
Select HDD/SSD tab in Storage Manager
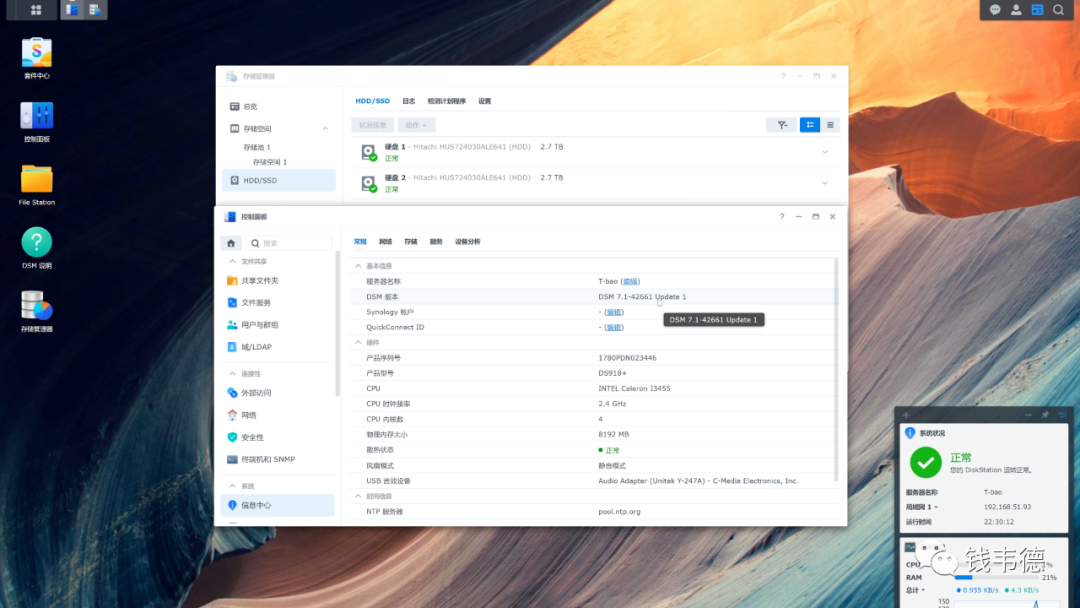[x=373, y=101]
